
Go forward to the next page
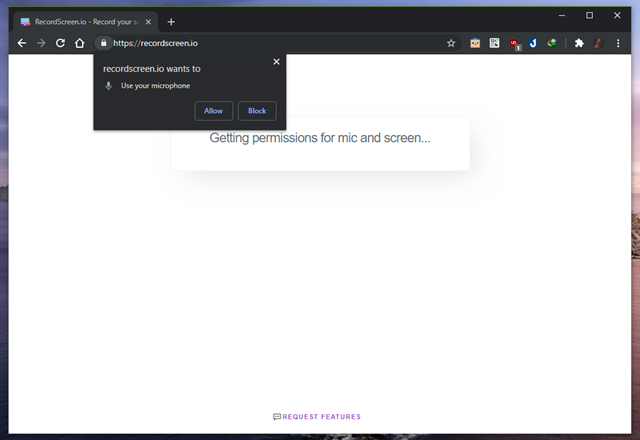click(41, 43)
